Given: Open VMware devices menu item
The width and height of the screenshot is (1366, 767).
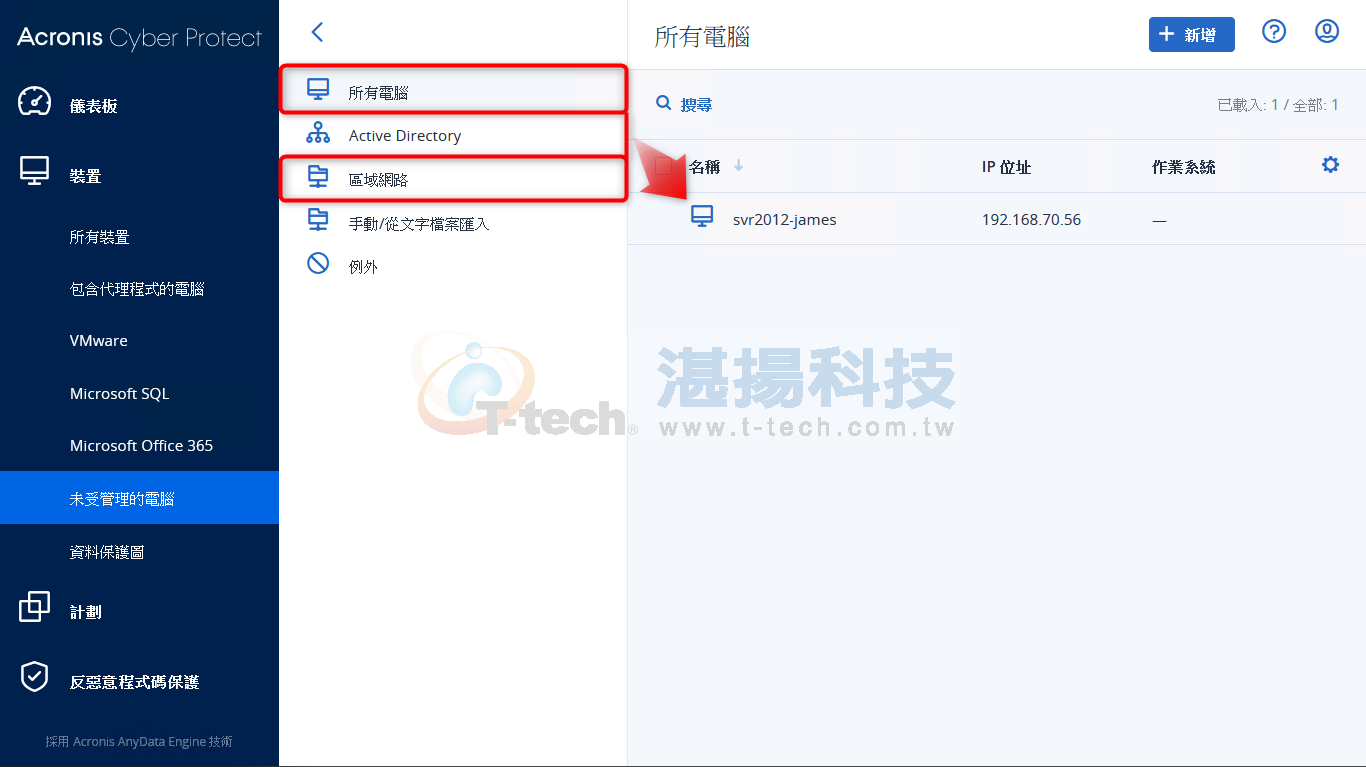Looking at the screenshot, I should tap(99, 341).
